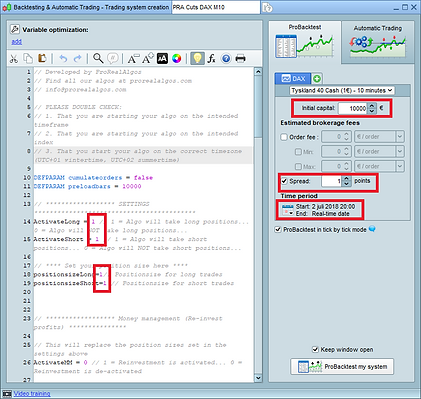The height and width of the screenshot is (399, 421).
Task: Click the icon next to PRA Cuts DAX name field
Action: coord(268,7)
